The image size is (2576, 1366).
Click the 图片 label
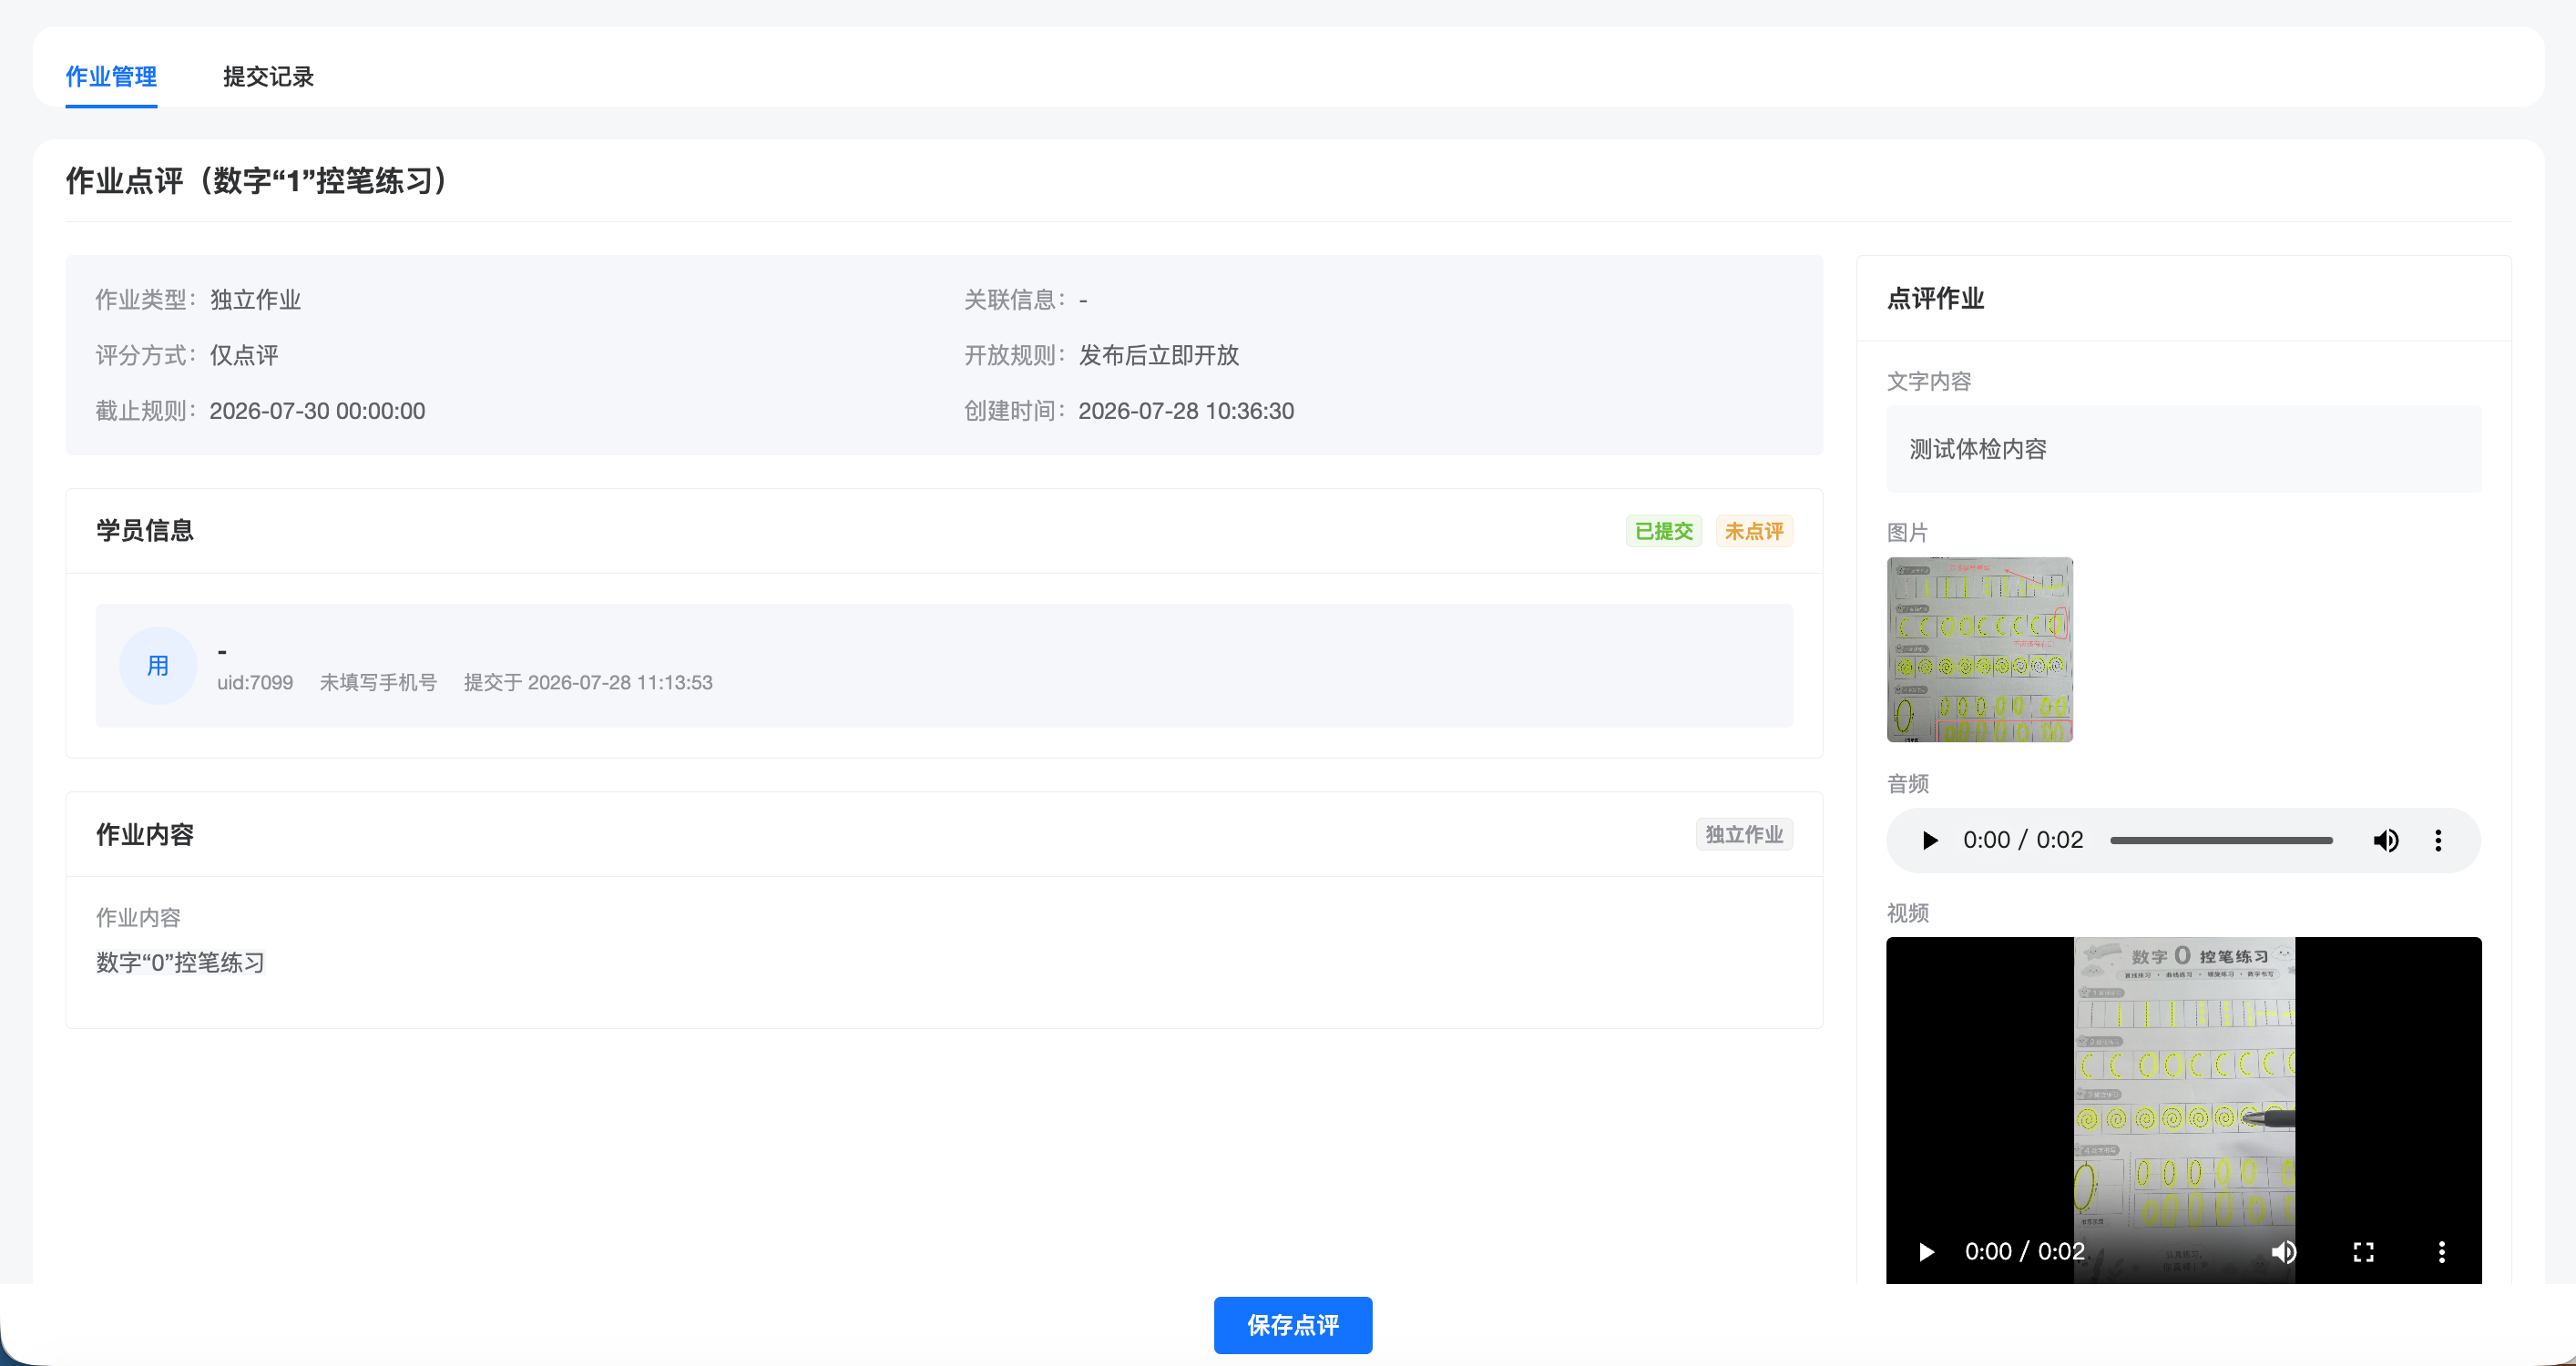point(1907,532)
